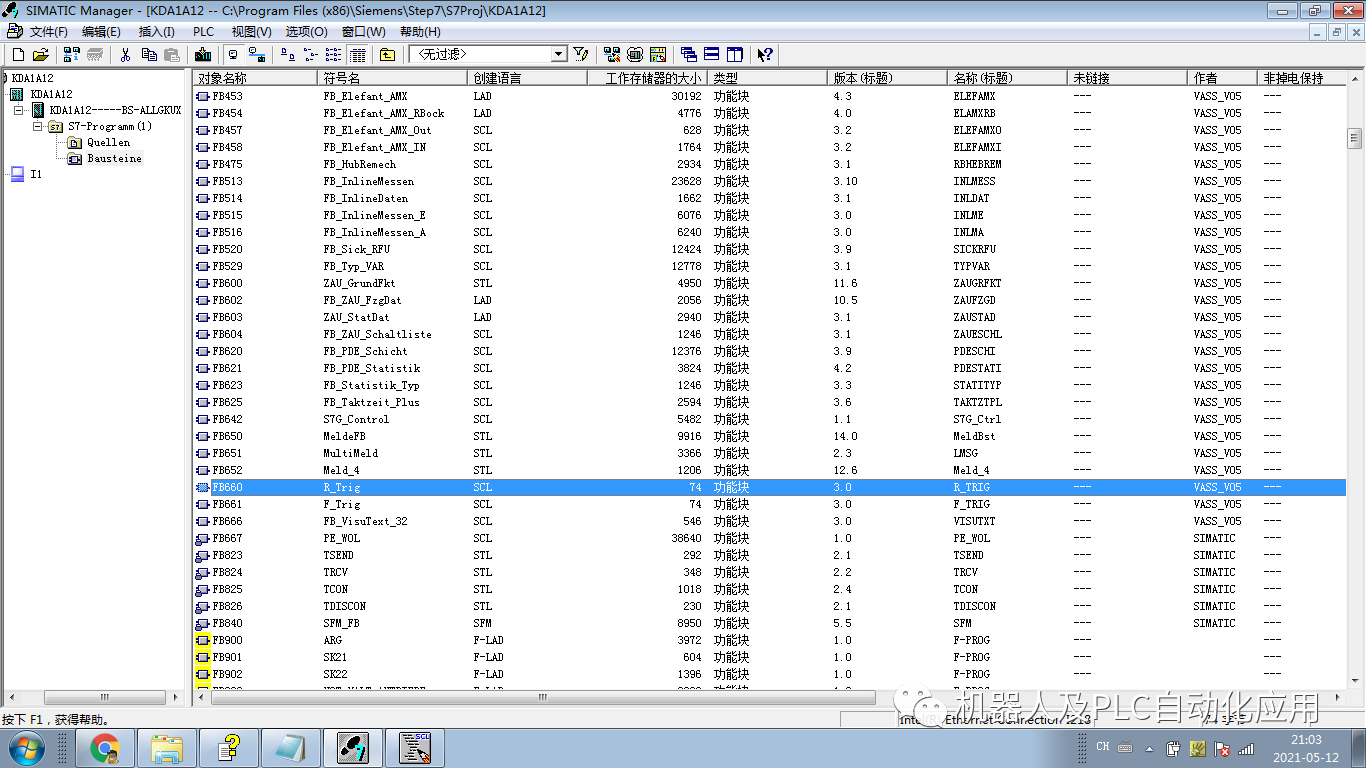This screenshot has height=768, width=1366.
Task: Click the Accessible Nodes toolbar icon
Action: 71,54
